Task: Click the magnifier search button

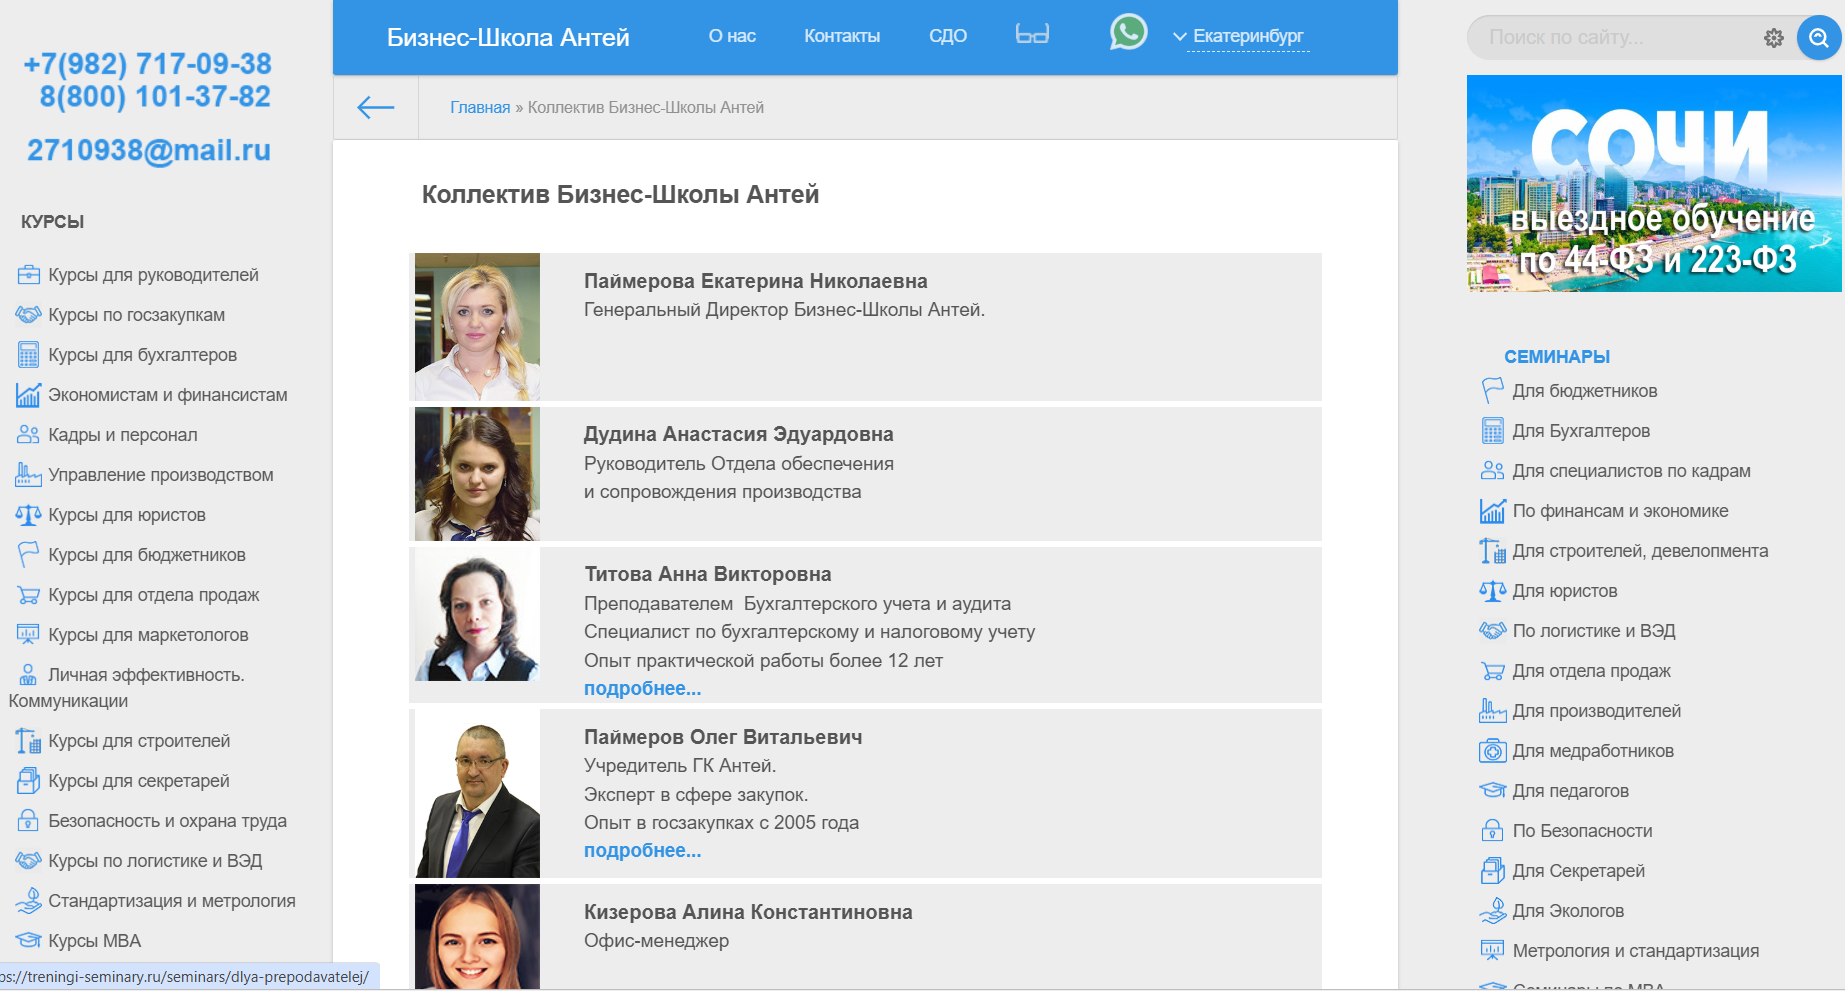Action: coord(1818,38)
